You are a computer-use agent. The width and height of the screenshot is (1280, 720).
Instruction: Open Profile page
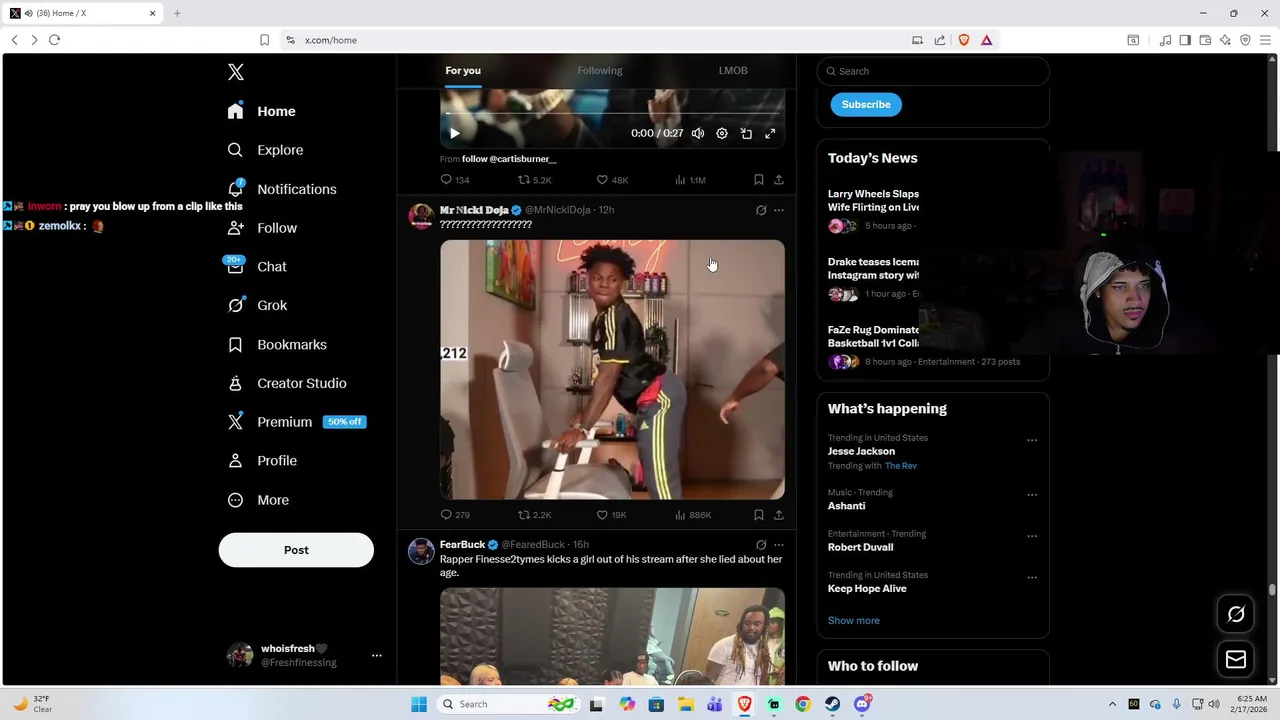coord(262,461)
